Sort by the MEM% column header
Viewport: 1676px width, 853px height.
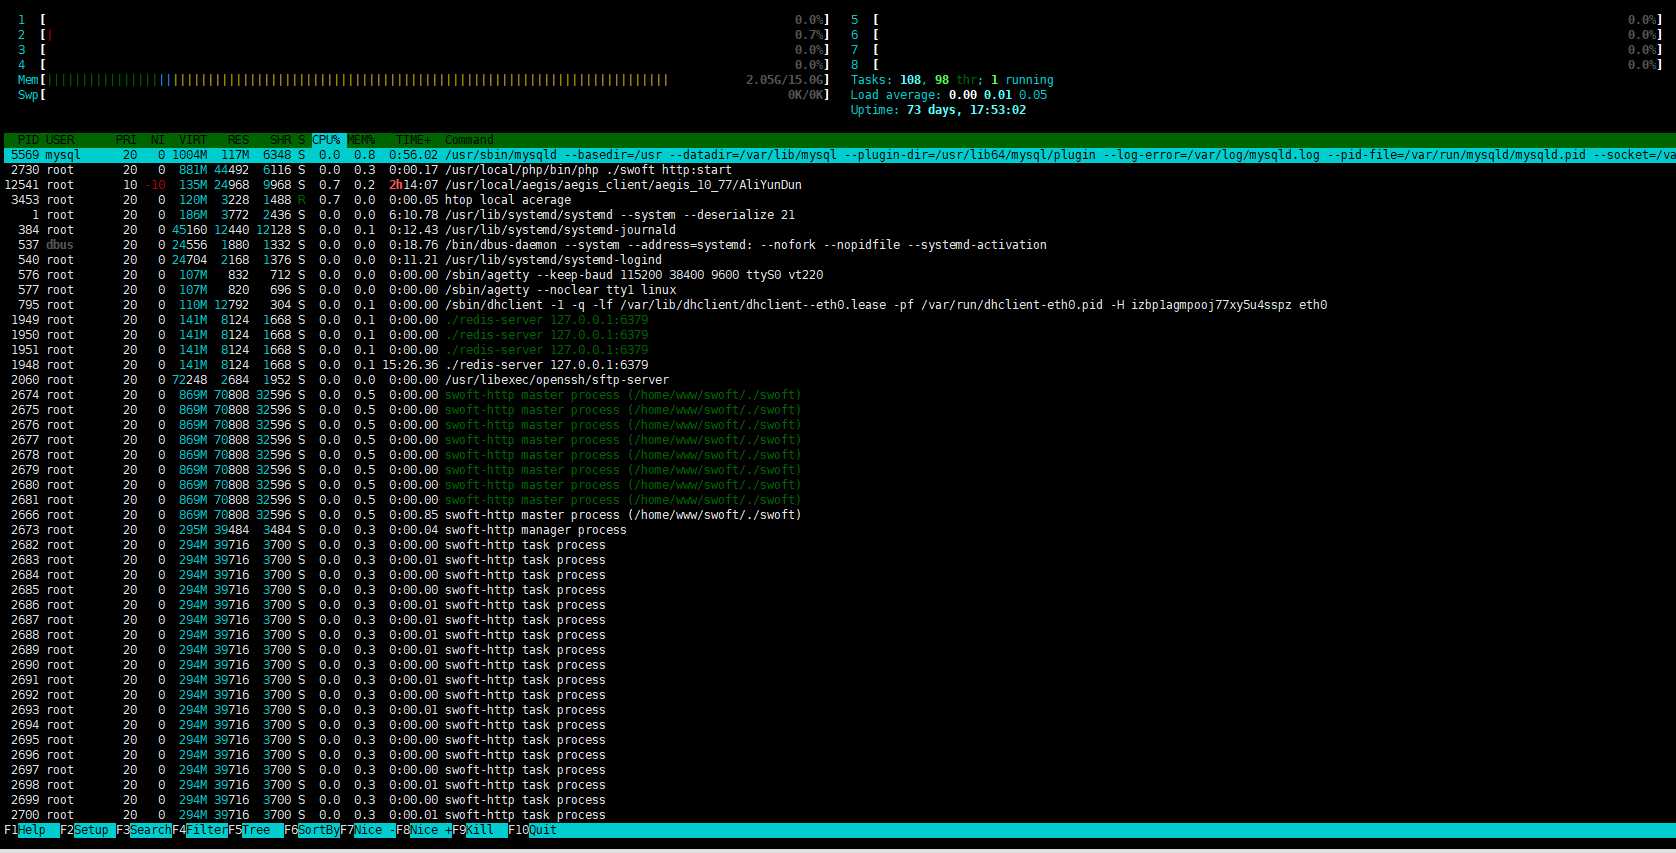click(x=361, y=140)
